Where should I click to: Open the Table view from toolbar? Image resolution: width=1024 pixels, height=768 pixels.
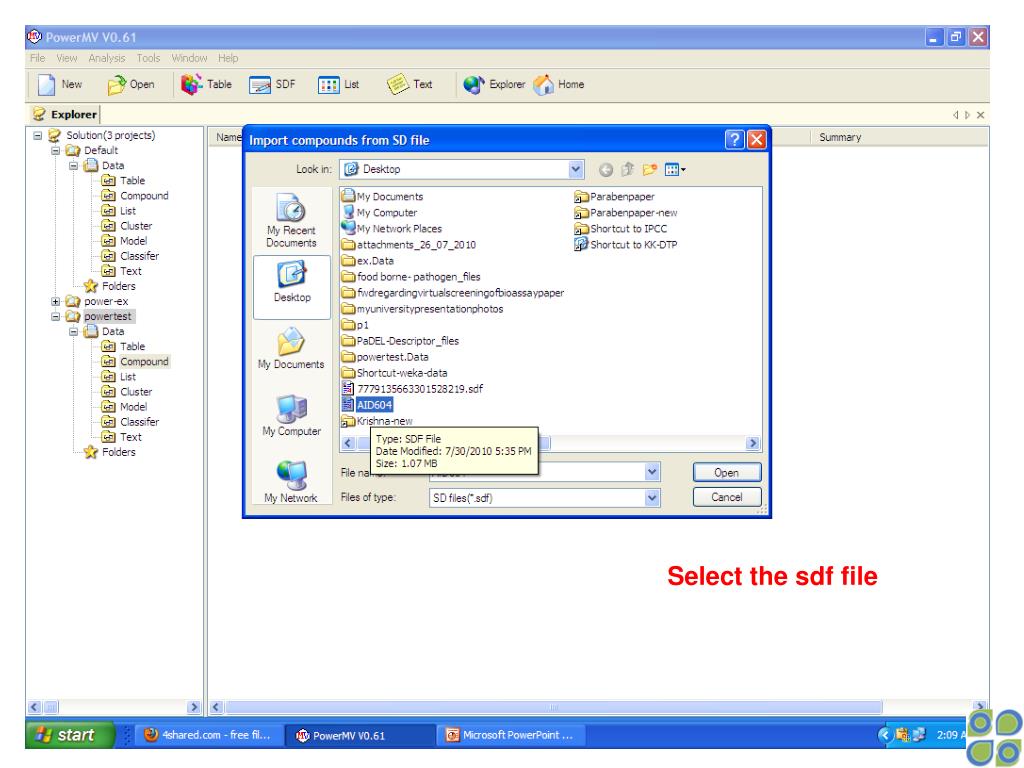206,84
